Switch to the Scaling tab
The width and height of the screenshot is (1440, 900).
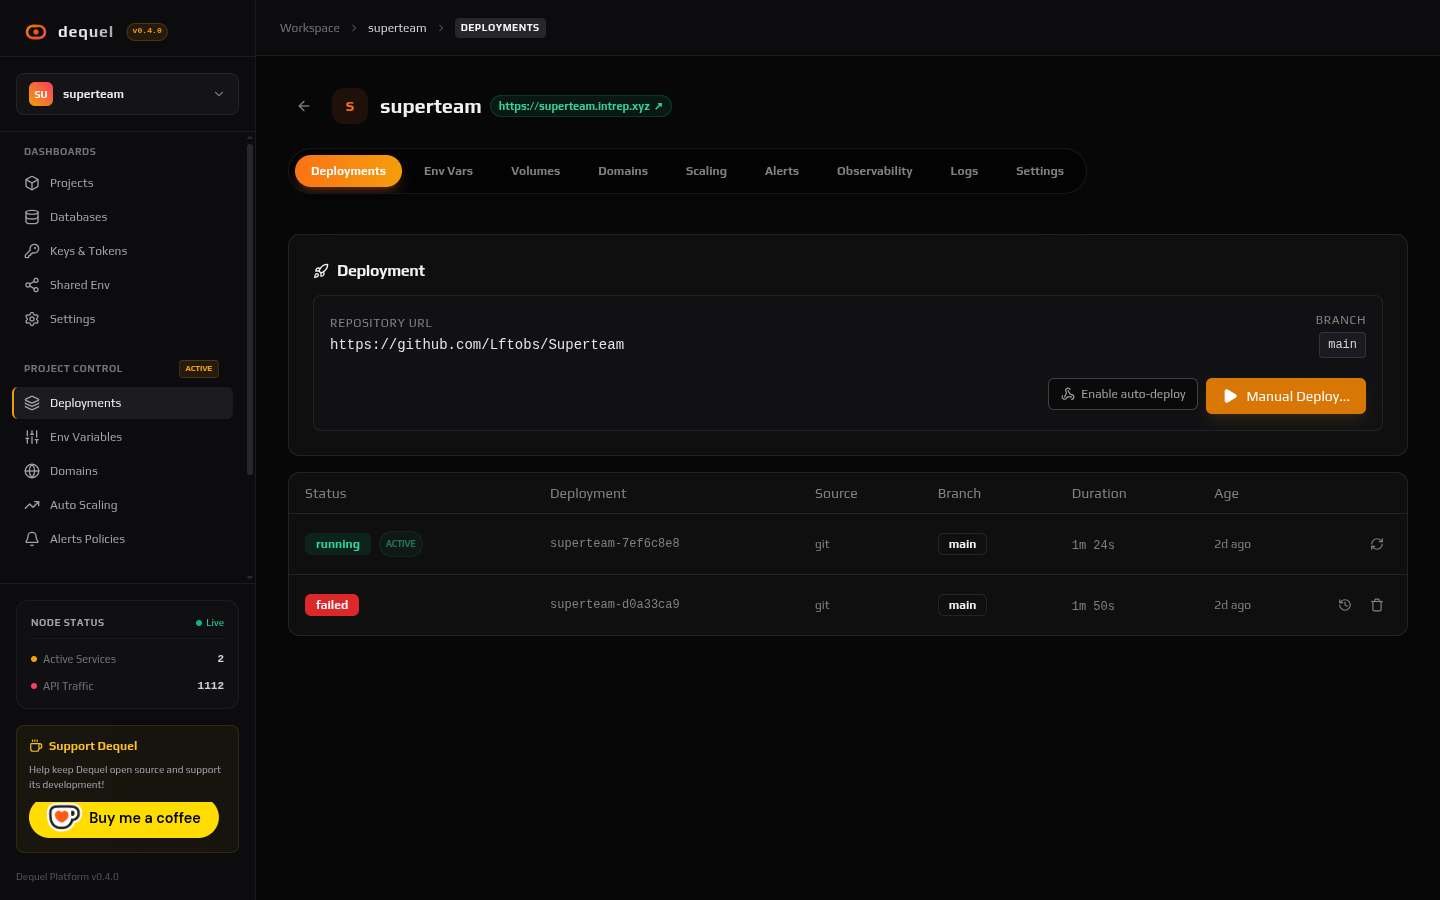(706, 171)
